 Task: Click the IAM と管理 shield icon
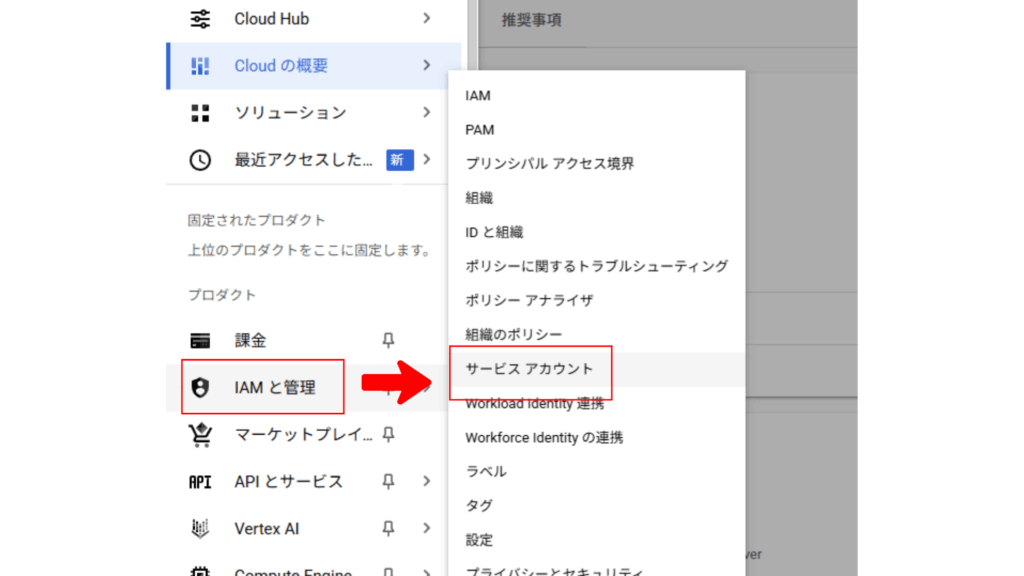[x=200, y=387]
